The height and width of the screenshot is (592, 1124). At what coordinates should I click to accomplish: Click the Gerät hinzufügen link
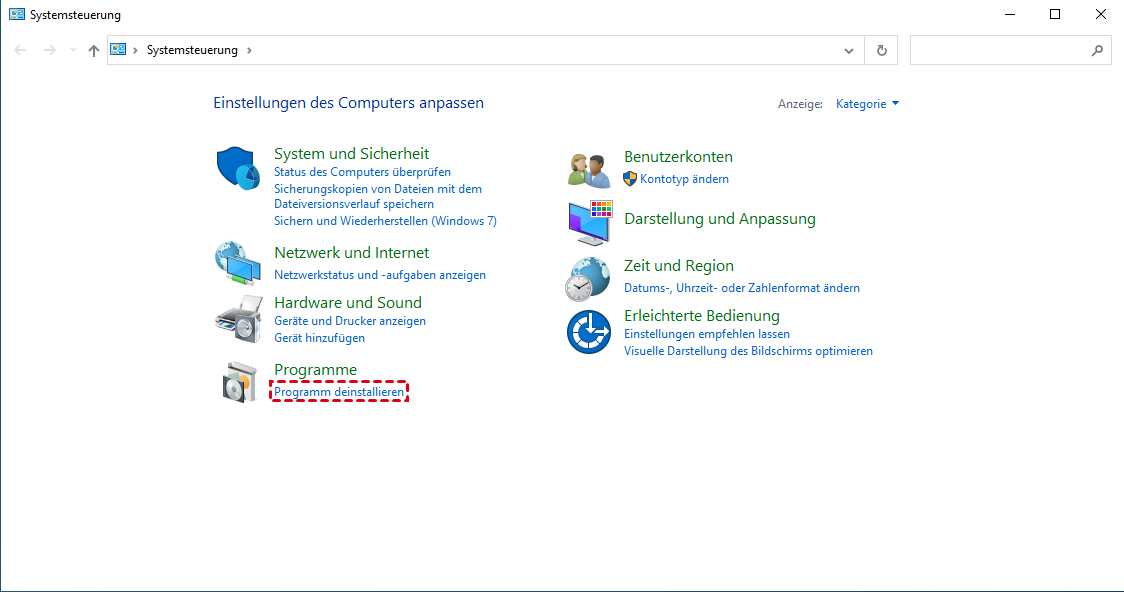[319, 338]
